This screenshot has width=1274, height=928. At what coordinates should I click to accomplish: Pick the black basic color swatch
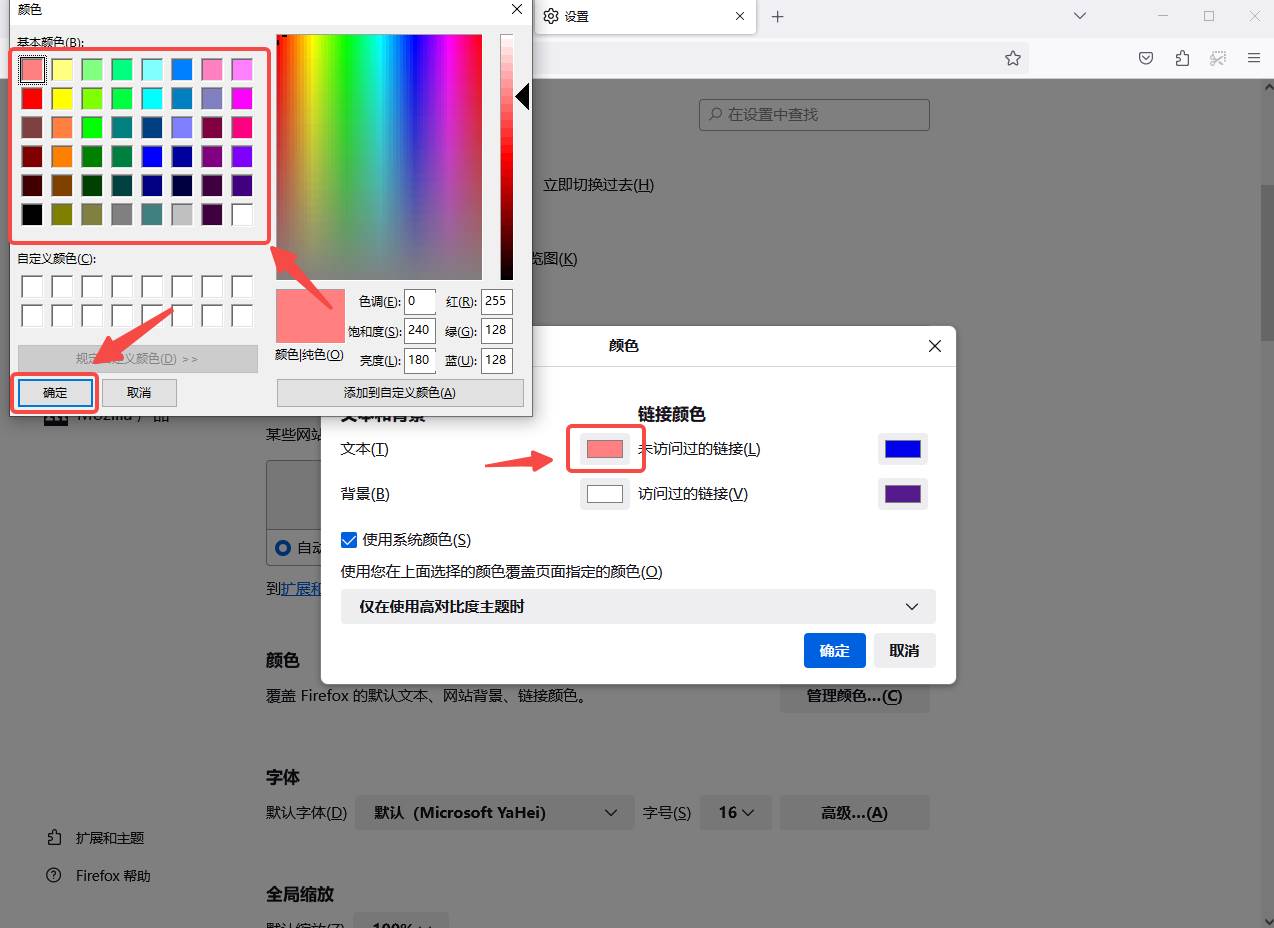(x=32, y=214)
